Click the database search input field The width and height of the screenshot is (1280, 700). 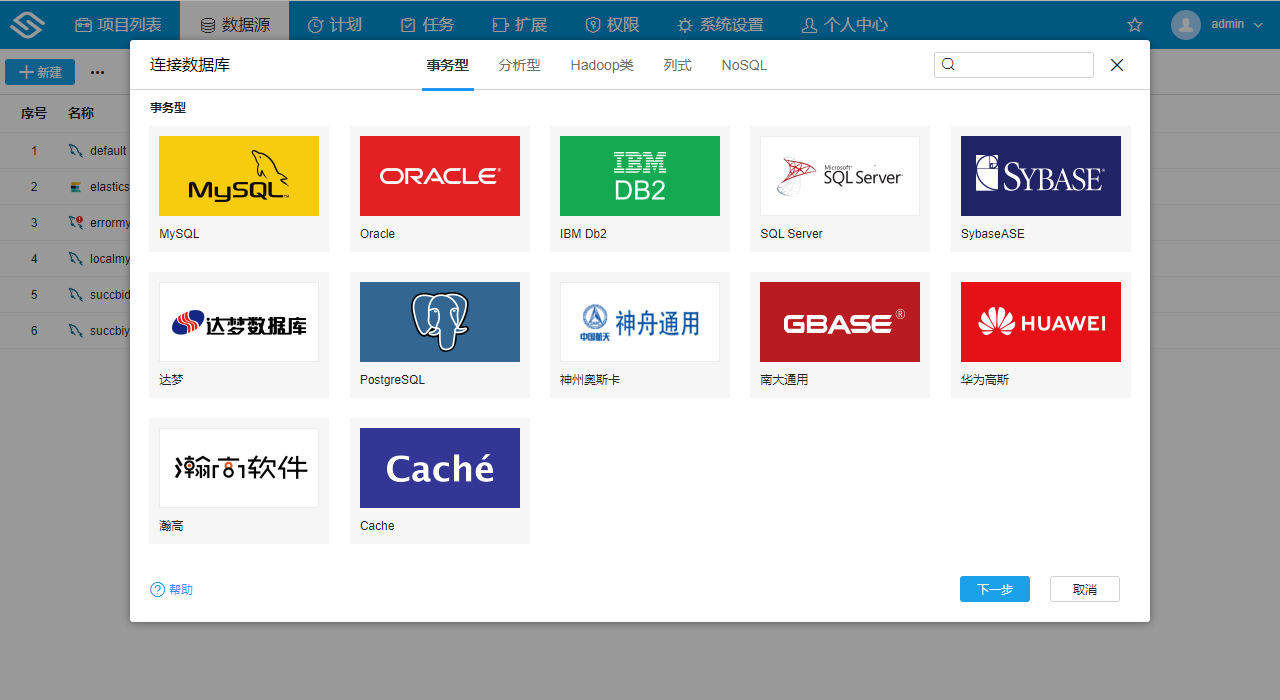tap(1022, 65)
